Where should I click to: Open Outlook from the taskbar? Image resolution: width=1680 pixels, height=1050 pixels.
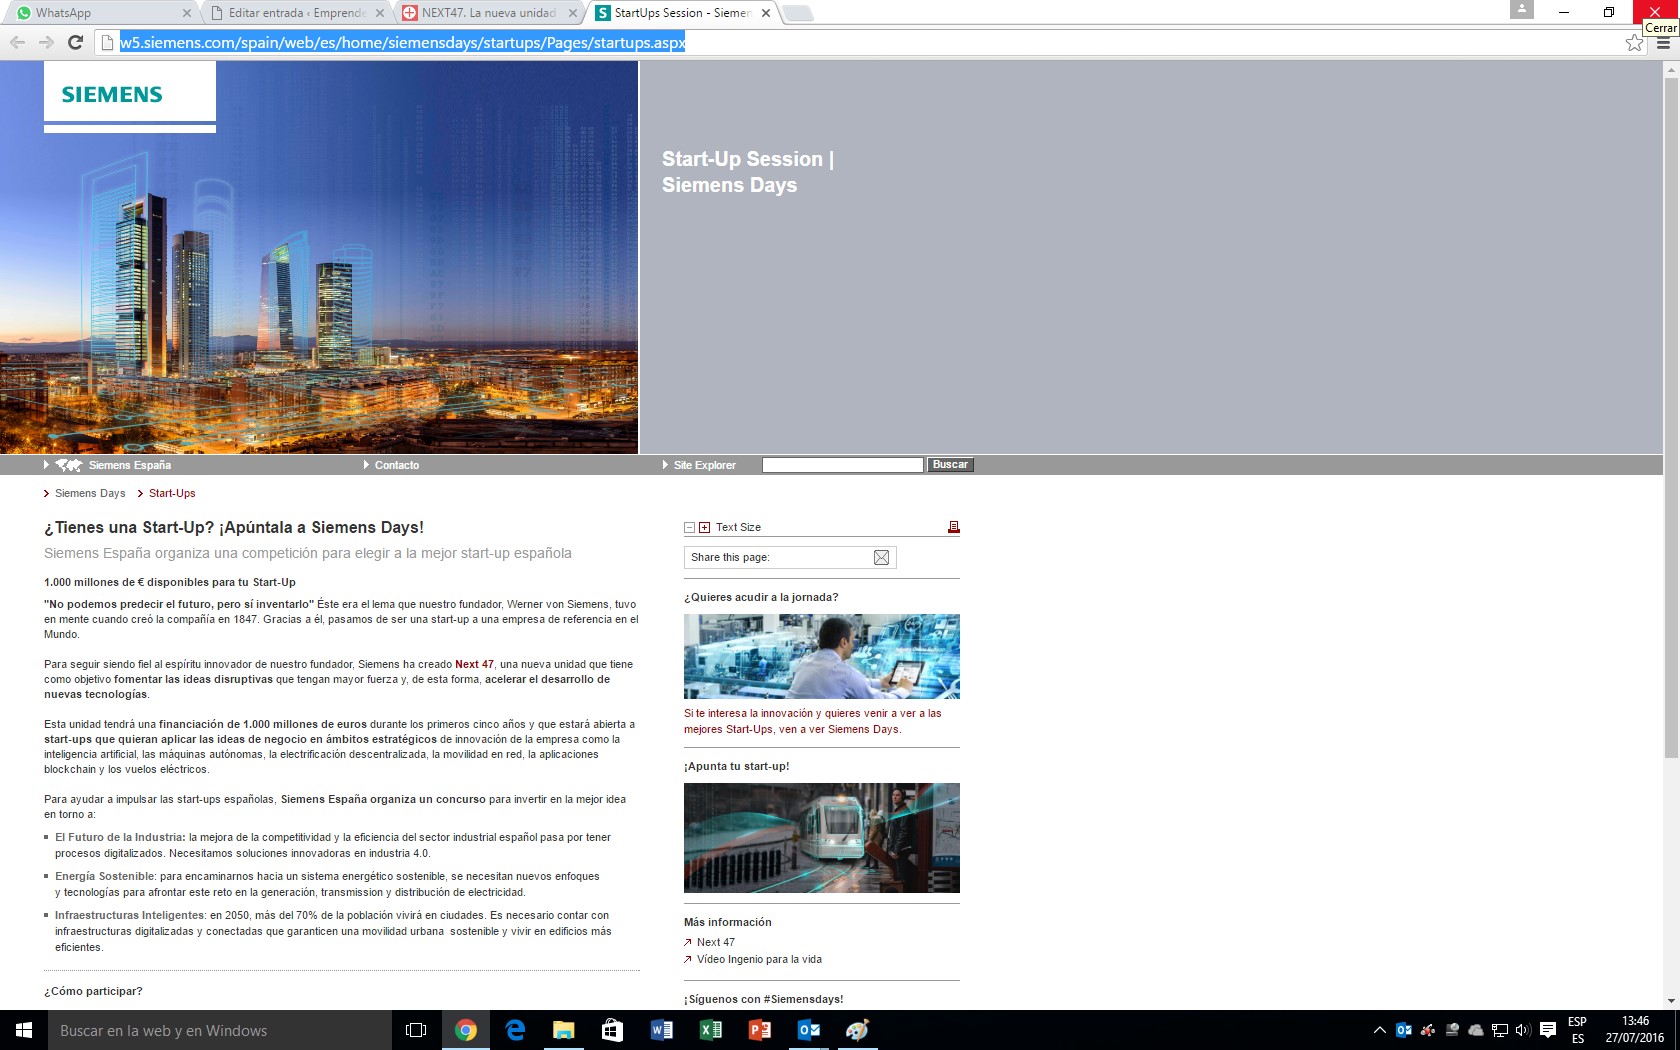(808, 1030)
